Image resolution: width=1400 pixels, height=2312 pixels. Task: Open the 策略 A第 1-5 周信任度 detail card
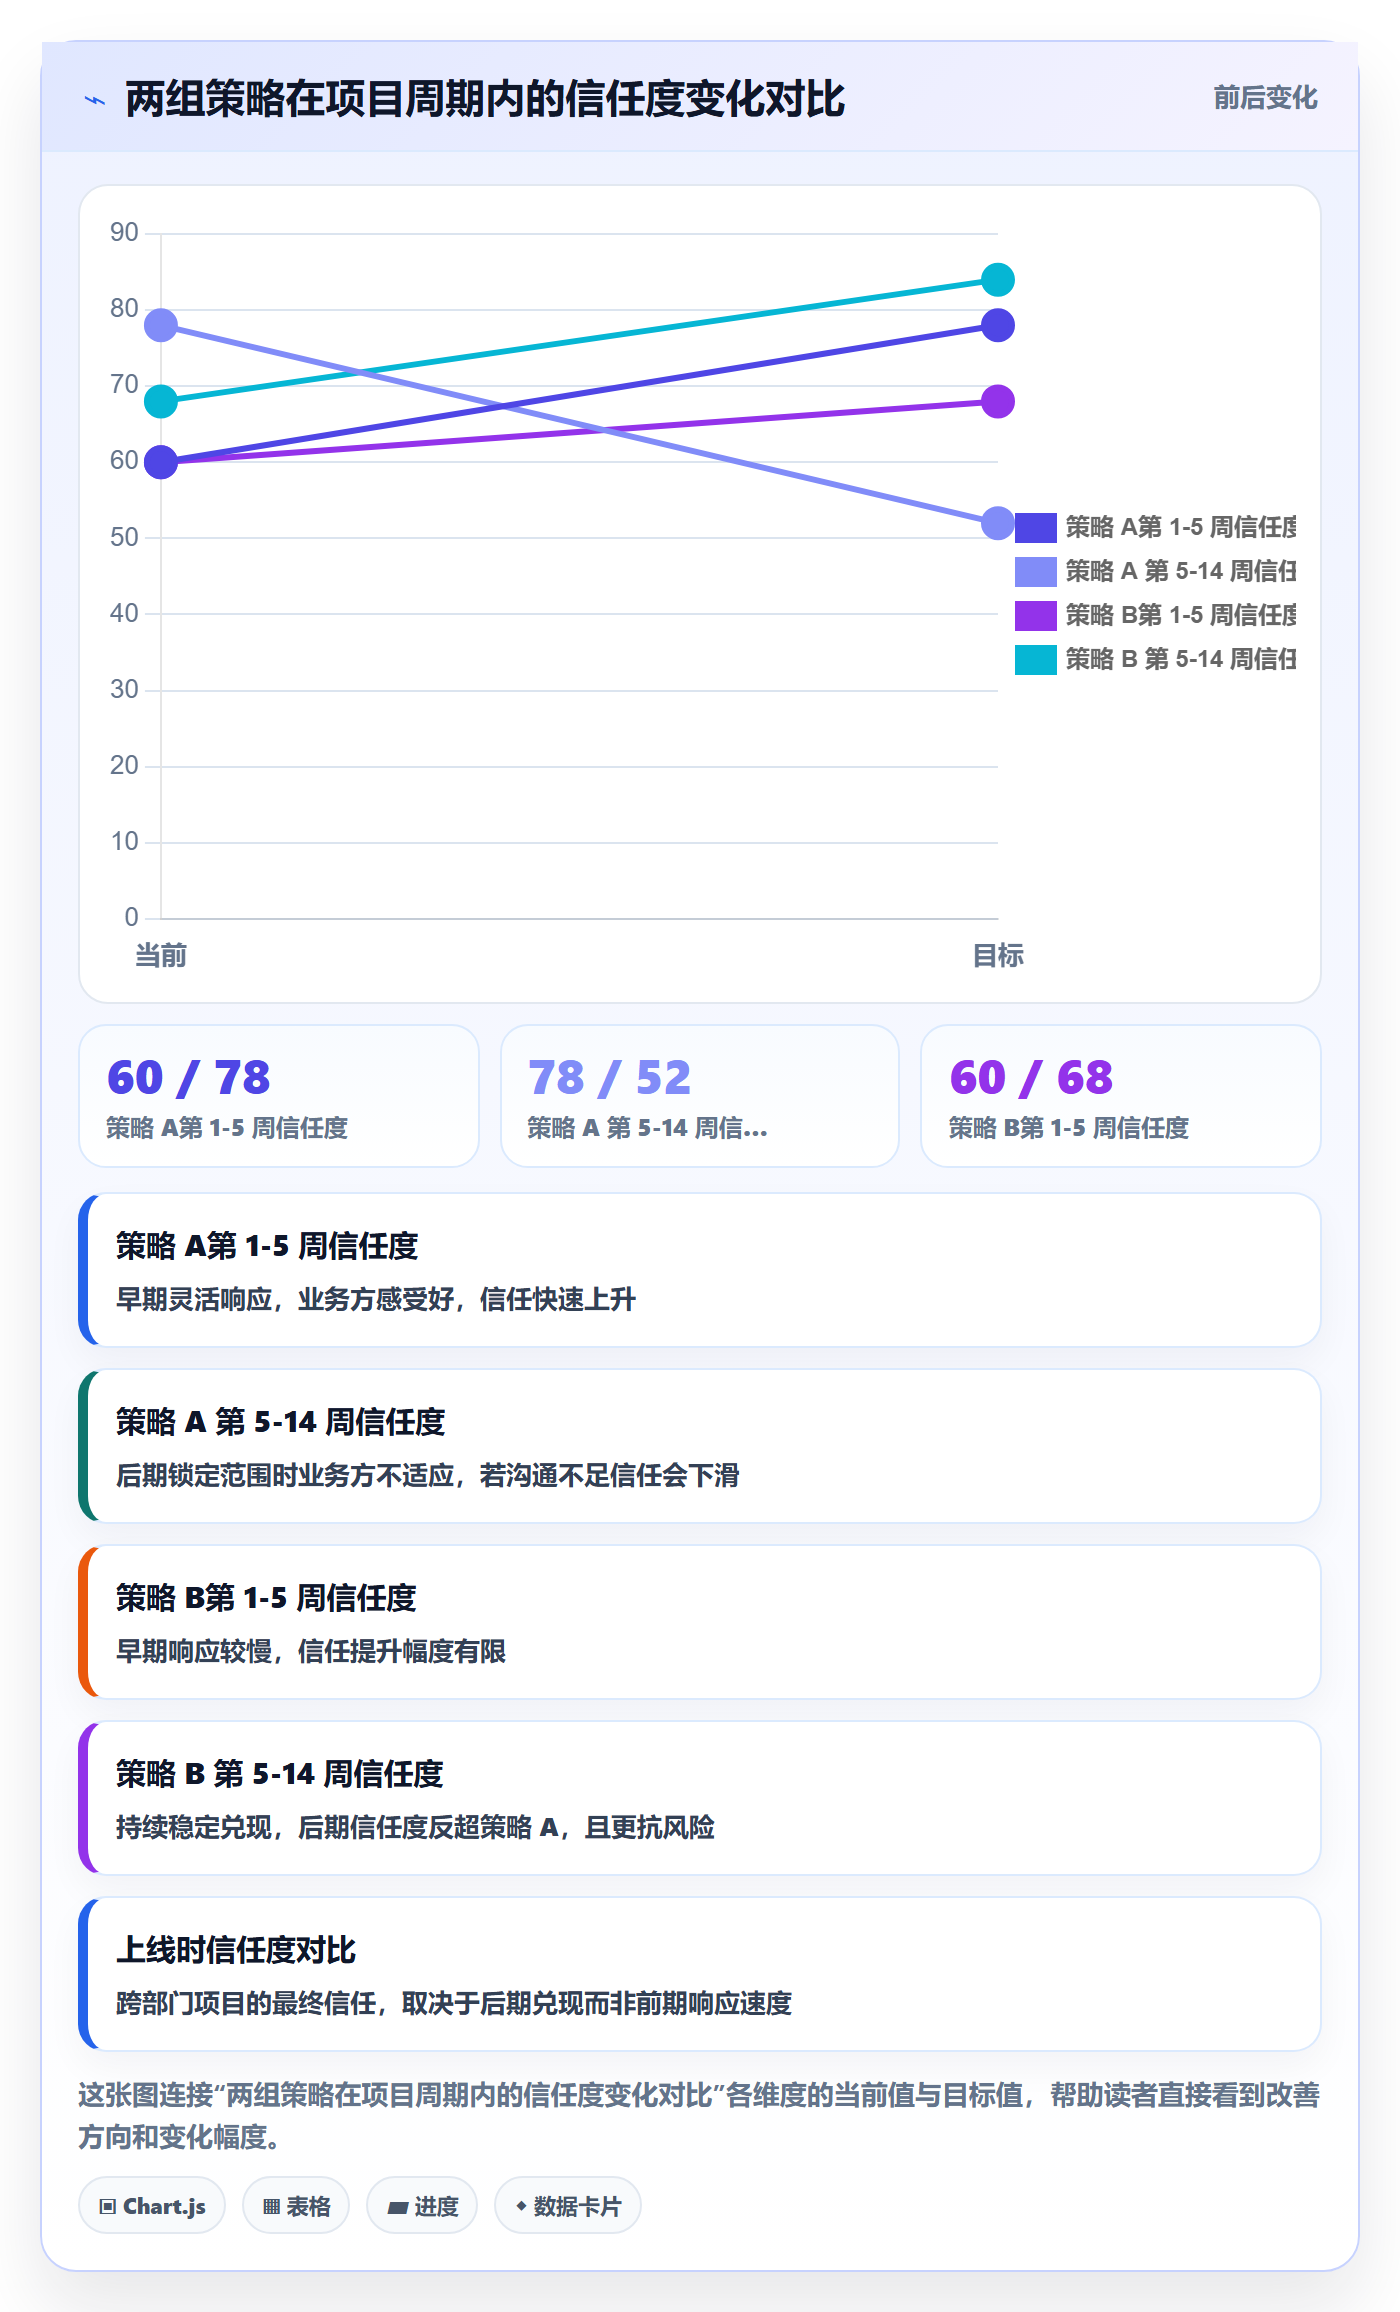click(x=700, y=1270)
